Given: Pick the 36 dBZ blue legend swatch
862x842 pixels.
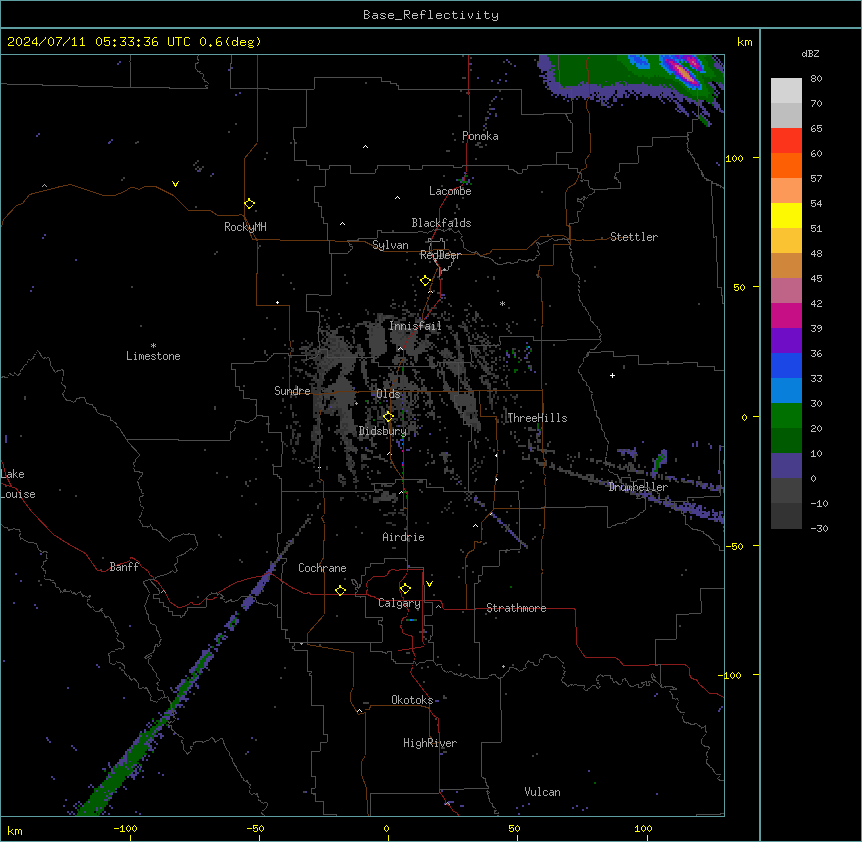Looking at the screenshot, I should pyautogui.click(x=786, y=365).
